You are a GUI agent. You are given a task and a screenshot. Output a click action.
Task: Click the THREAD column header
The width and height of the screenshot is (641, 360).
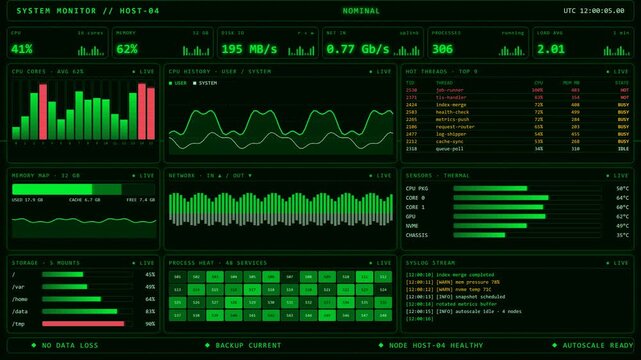coord(444,83)
